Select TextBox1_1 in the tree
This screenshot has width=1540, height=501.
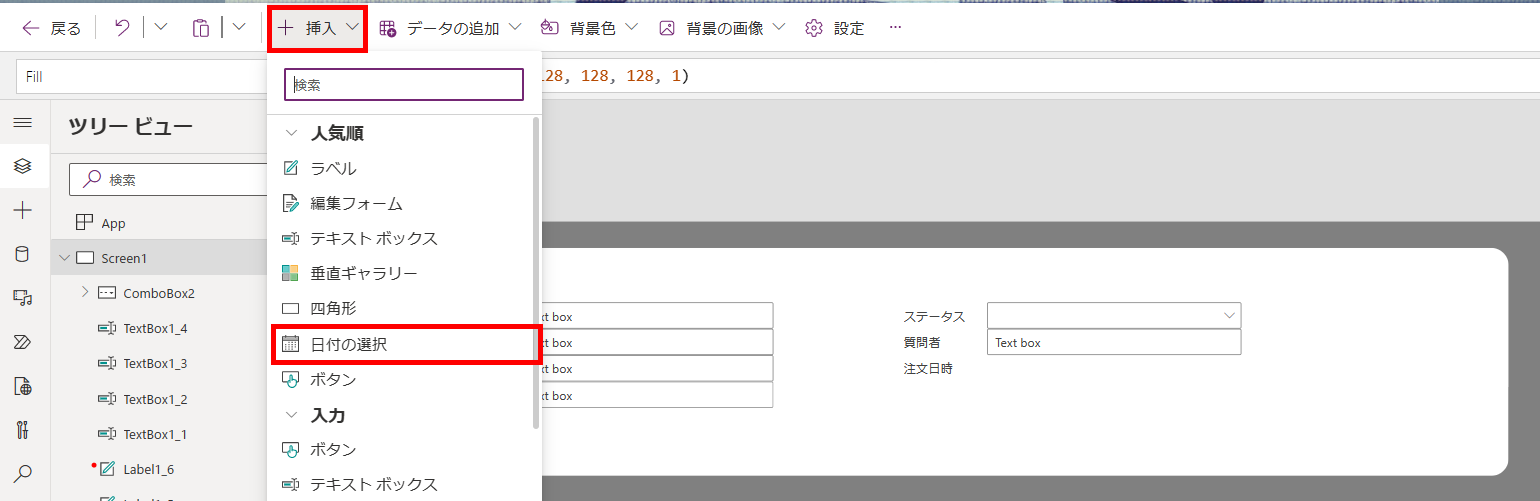tap(155, 434)
